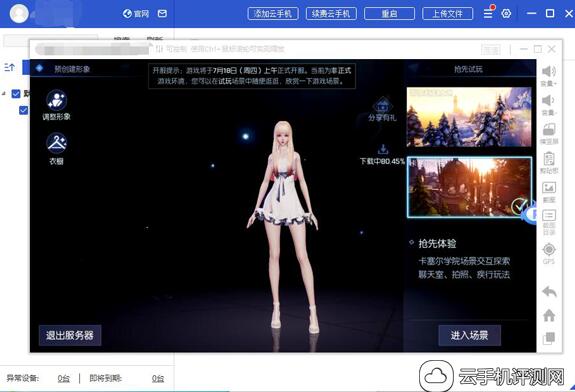Image resolution: width=575 pixels, height=392 pixels.
Task: Click abnormal devices count 0台
Action: 63,378
